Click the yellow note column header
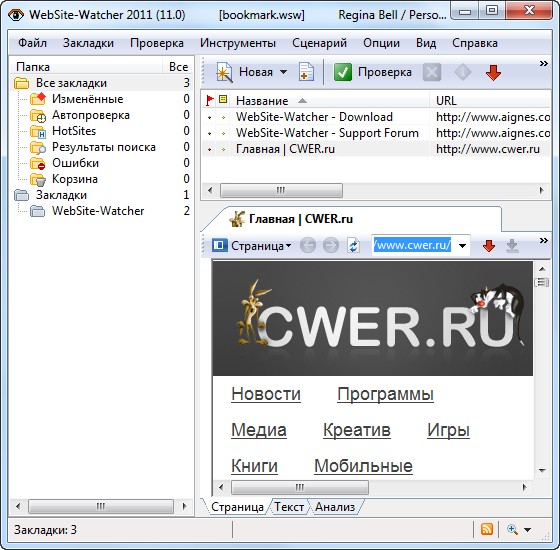Image resolution: width=560 pixels, height=550 pixels. [x=223, y=99]
